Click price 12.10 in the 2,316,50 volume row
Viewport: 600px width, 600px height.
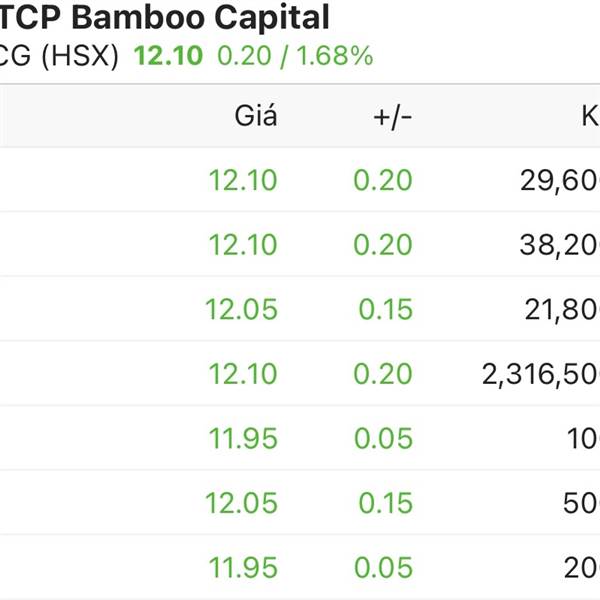(243, 374)
